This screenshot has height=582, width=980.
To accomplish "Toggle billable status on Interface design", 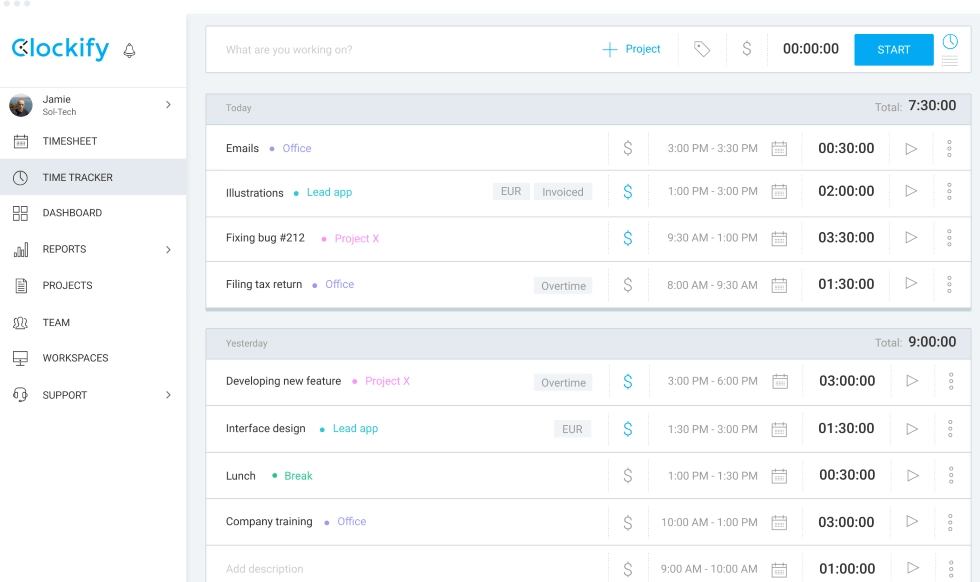I will point(628,428).
